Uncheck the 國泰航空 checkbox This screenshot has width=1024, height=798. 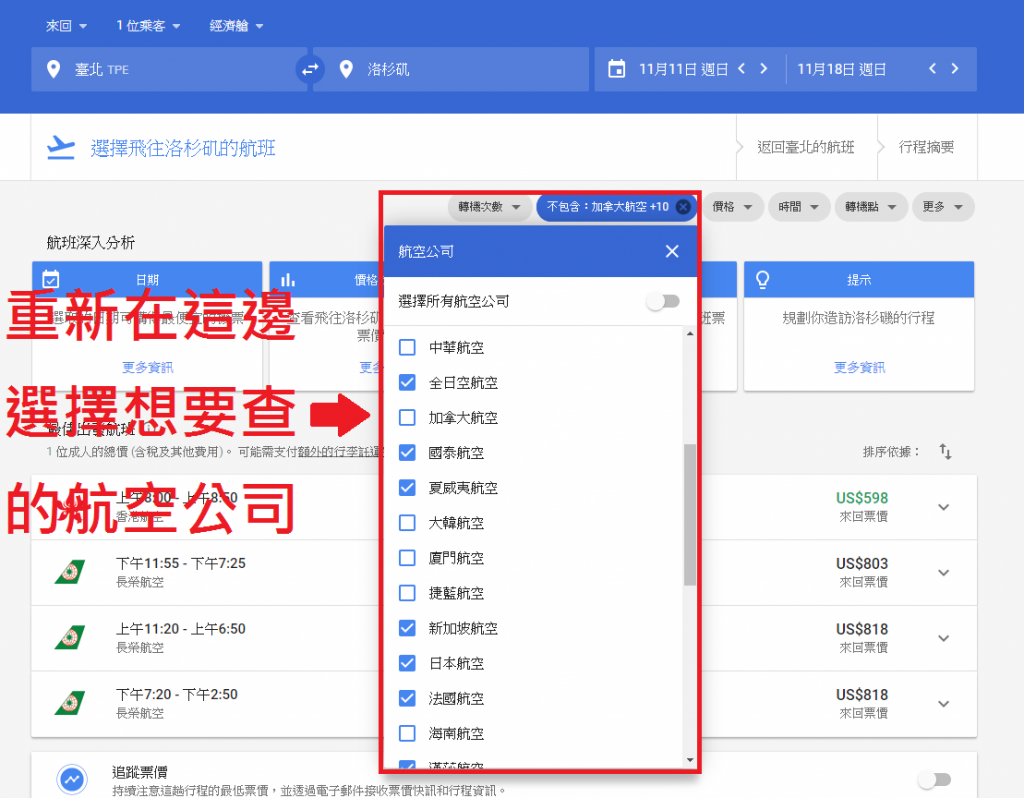point(407,453)
